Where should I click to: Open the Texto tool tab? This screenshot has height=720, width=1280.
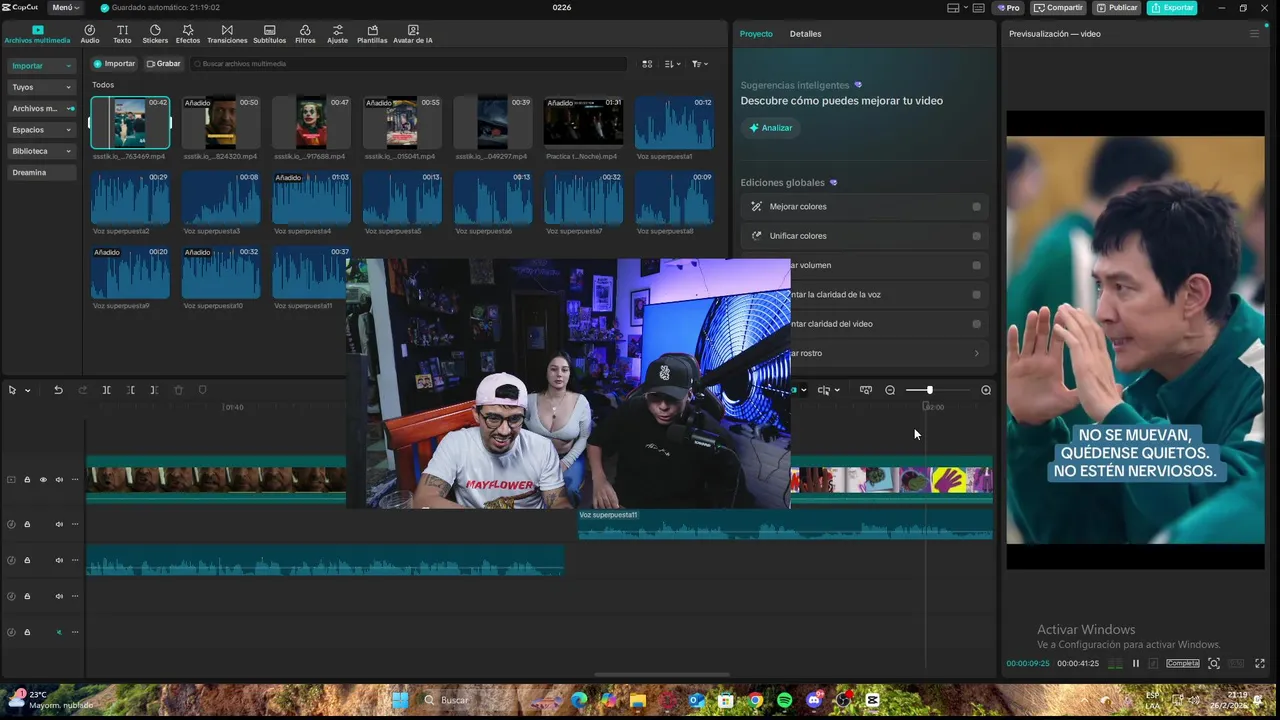click(x=122, y=34)
